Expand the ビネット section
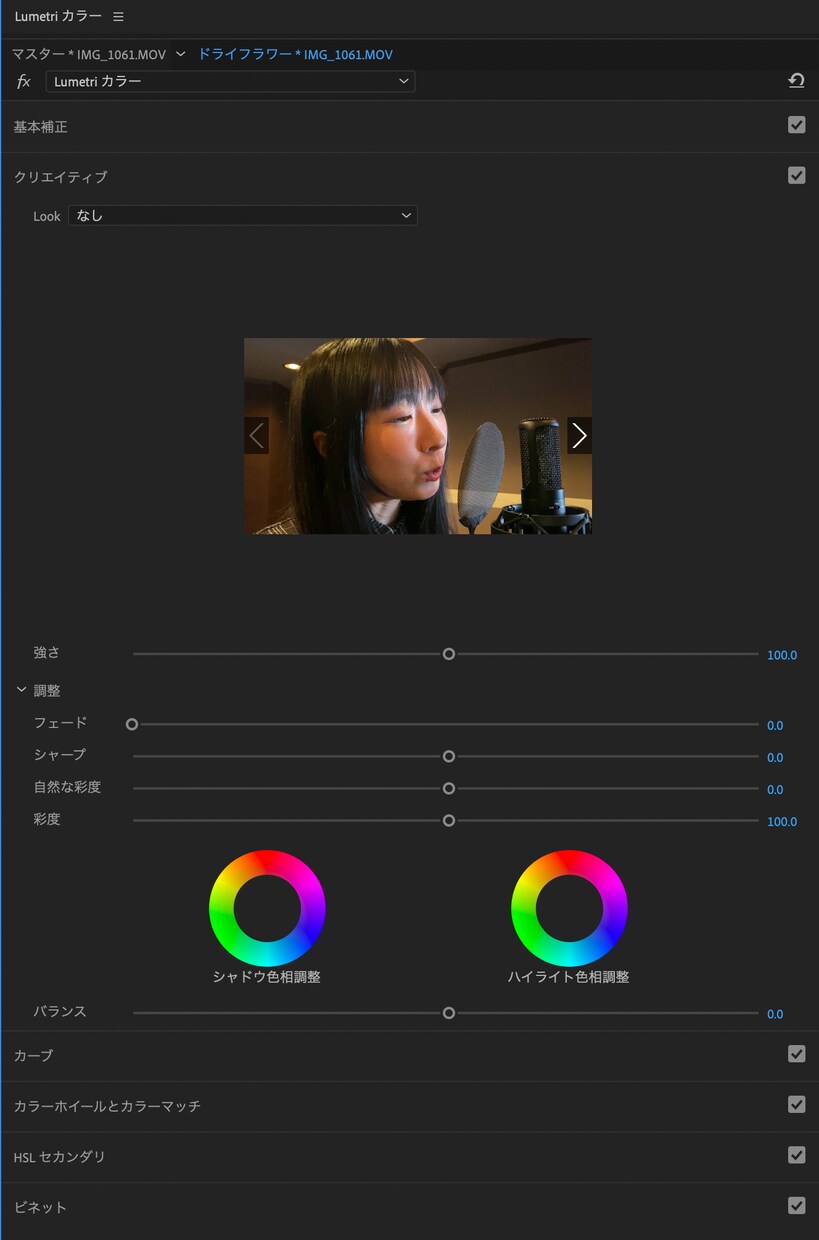 [40, 1207]
